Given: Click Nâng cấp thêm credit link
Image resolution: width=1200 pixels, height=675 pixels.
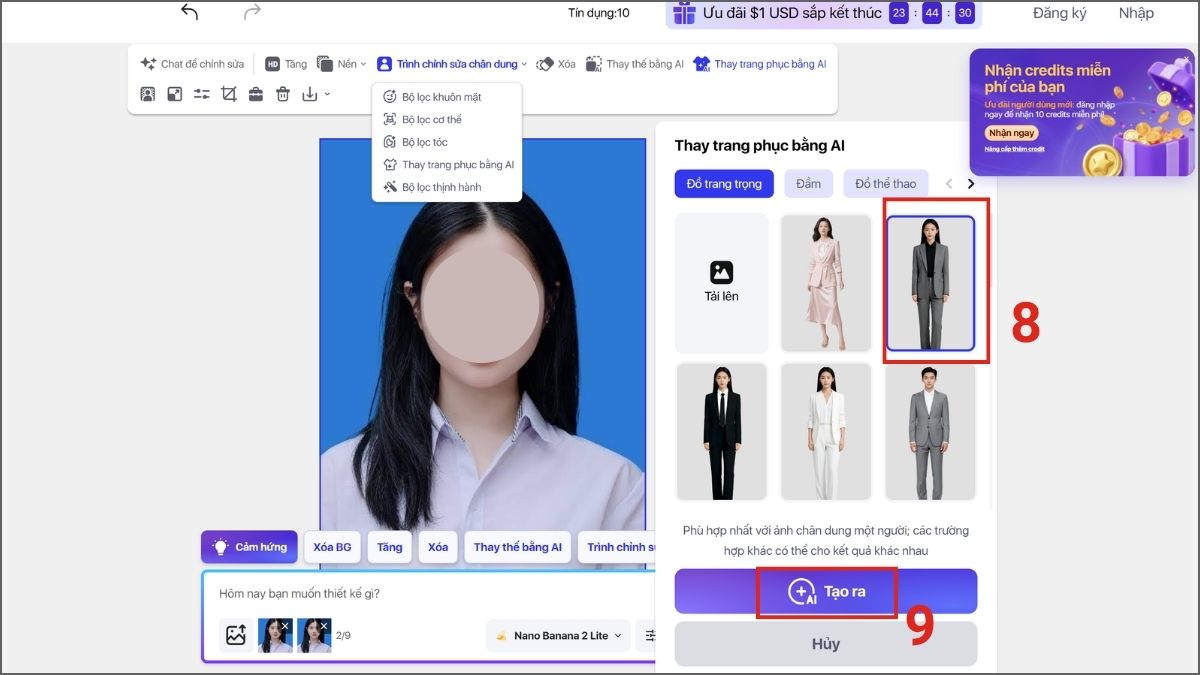Looking at the screenshot, I should pyautogui.click(x=1014, y=149).
